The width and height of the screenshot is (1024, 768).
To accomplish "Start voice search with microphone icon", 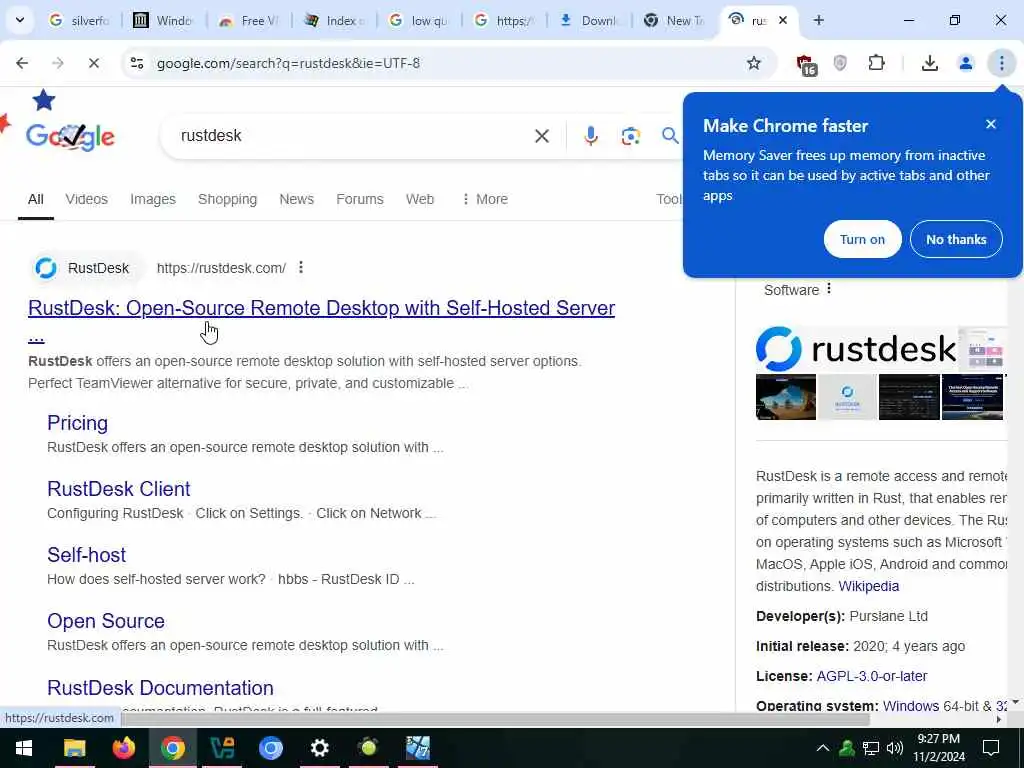I will 590,136.
